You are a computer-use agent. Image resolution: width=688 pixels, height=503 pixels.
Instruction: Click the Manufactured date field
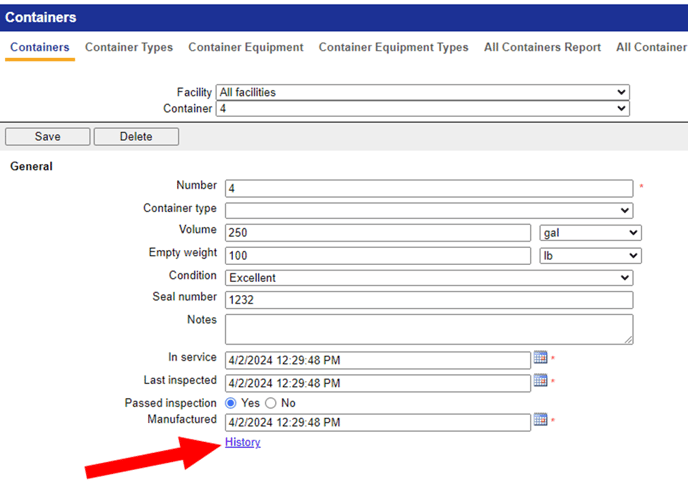378,422
